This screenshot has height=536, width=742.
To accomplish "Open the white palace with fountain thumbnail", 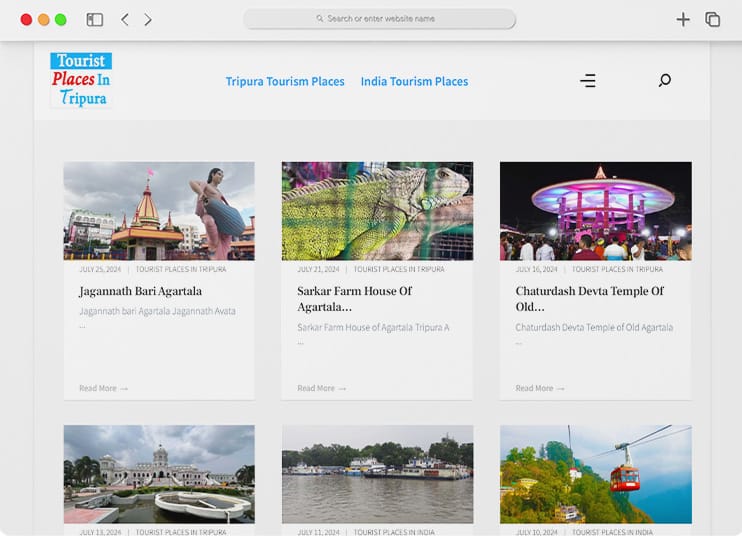I will point(159,474).
